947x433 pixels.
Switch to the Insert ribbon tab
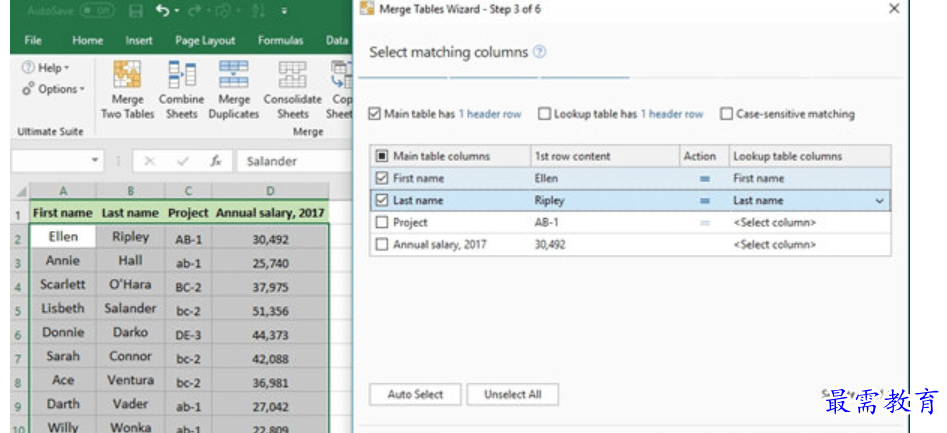139,40
